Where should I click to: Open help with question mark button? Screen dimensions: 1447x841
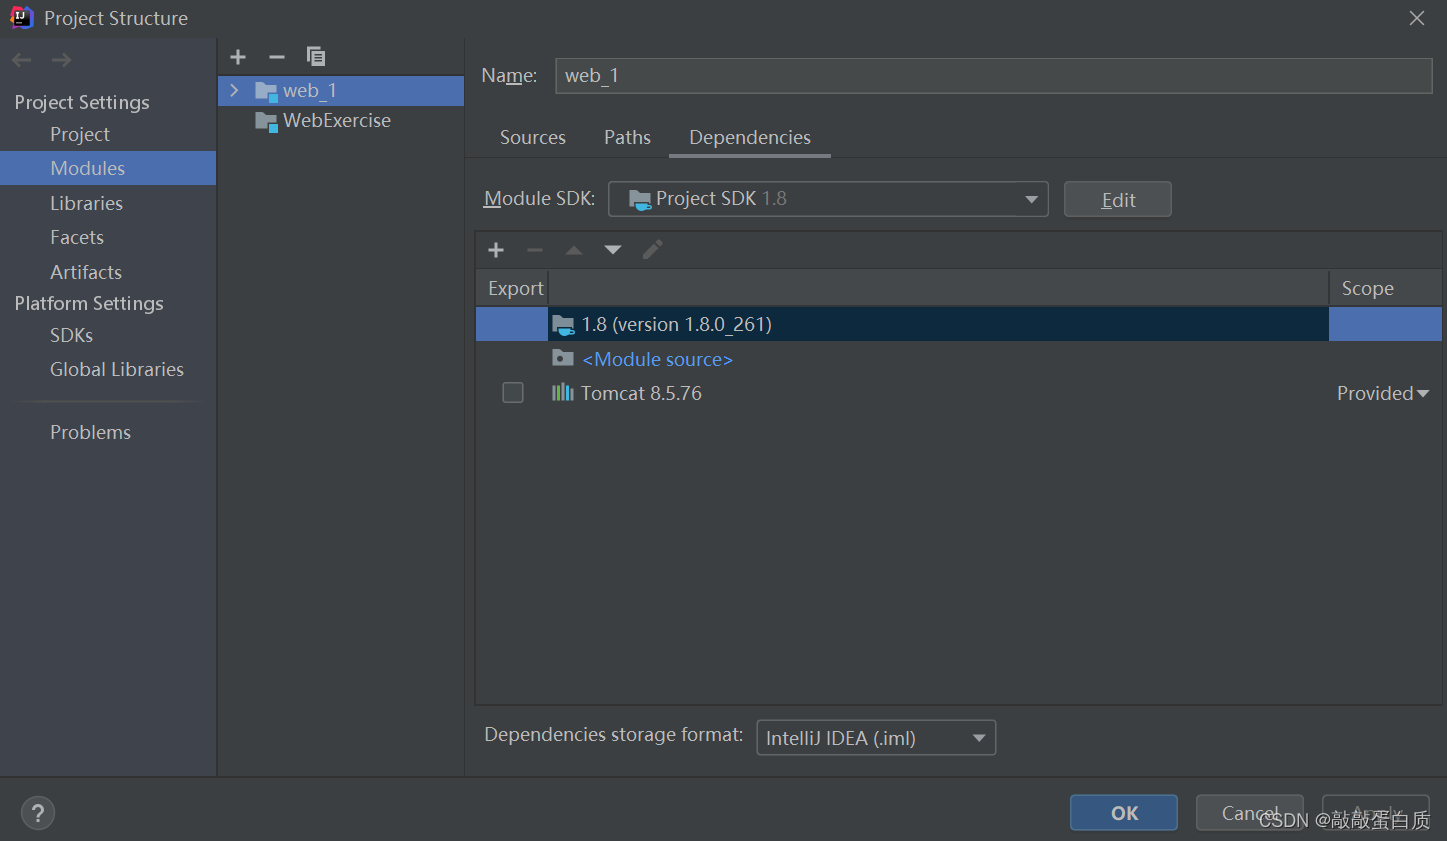coord(38,813)
